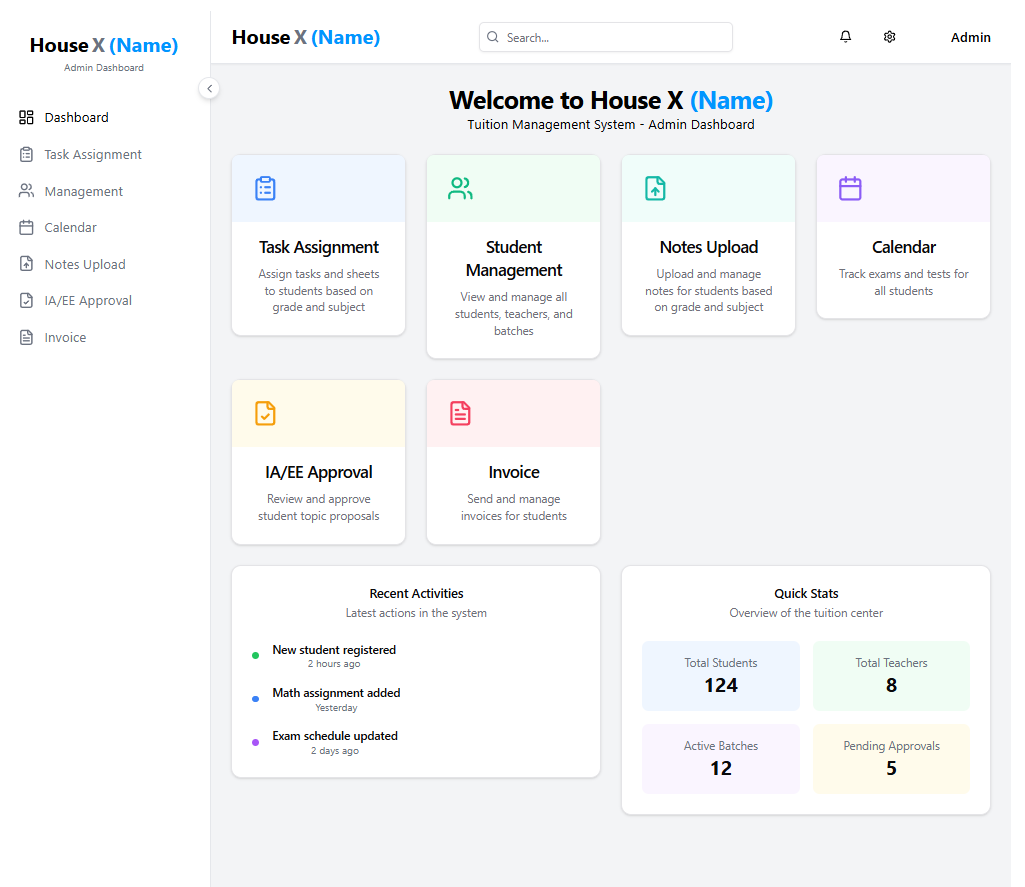Open the IA/EE Approval card title
Image resolution: width=1025 pixels, height=887 pixels.
pos(318,472)
